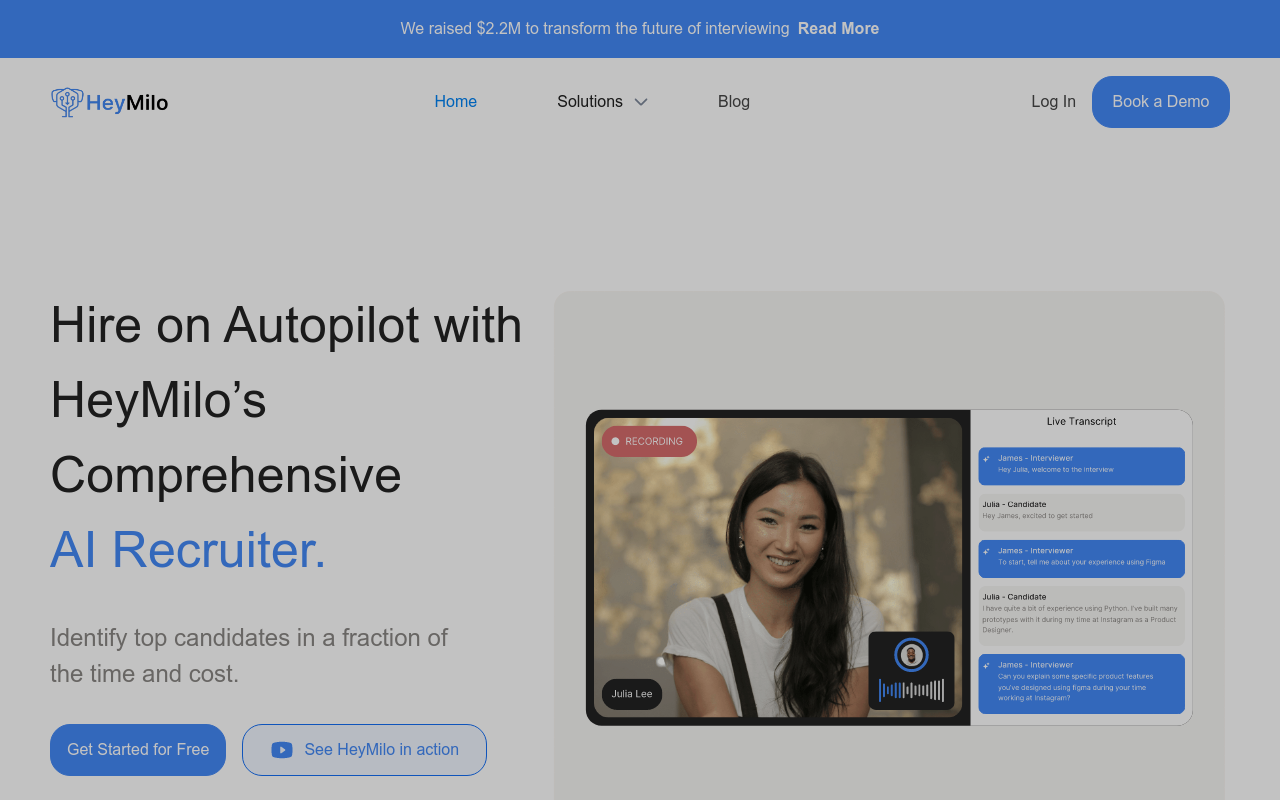Click the message about experience using Figma
This screenshot has width=1280, height=800.
point(1082,559)
